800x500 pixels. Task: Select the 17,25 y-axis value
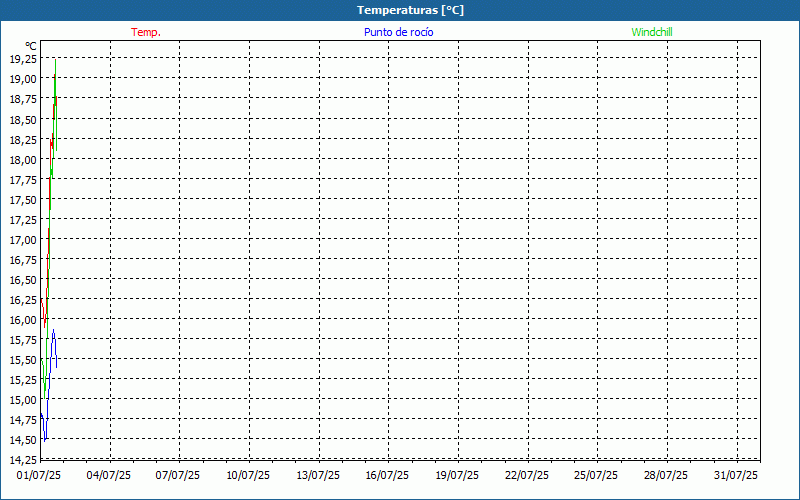pos(23,220)
